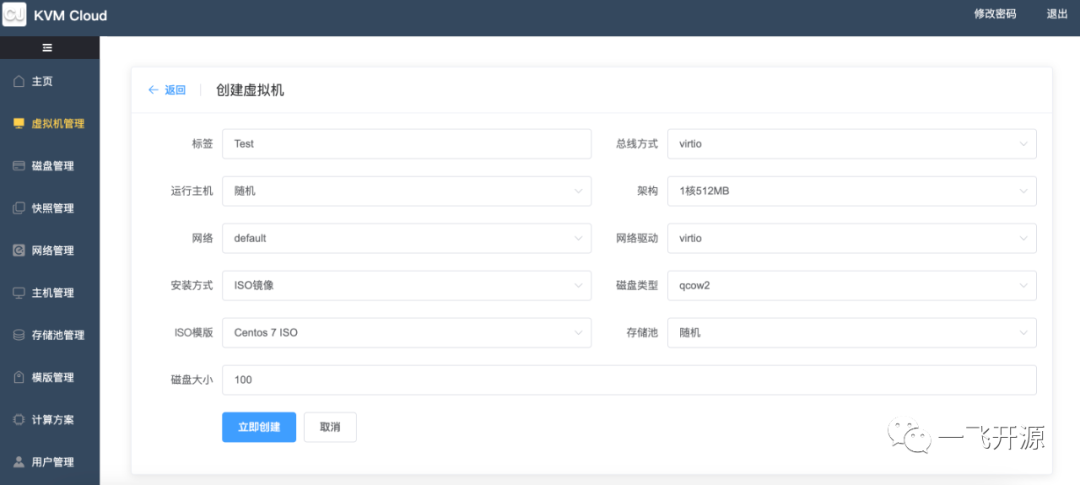This screenshot has width=1080, height=485.
Task: Click the 总线方式 field label
Action: click(637, 144)
